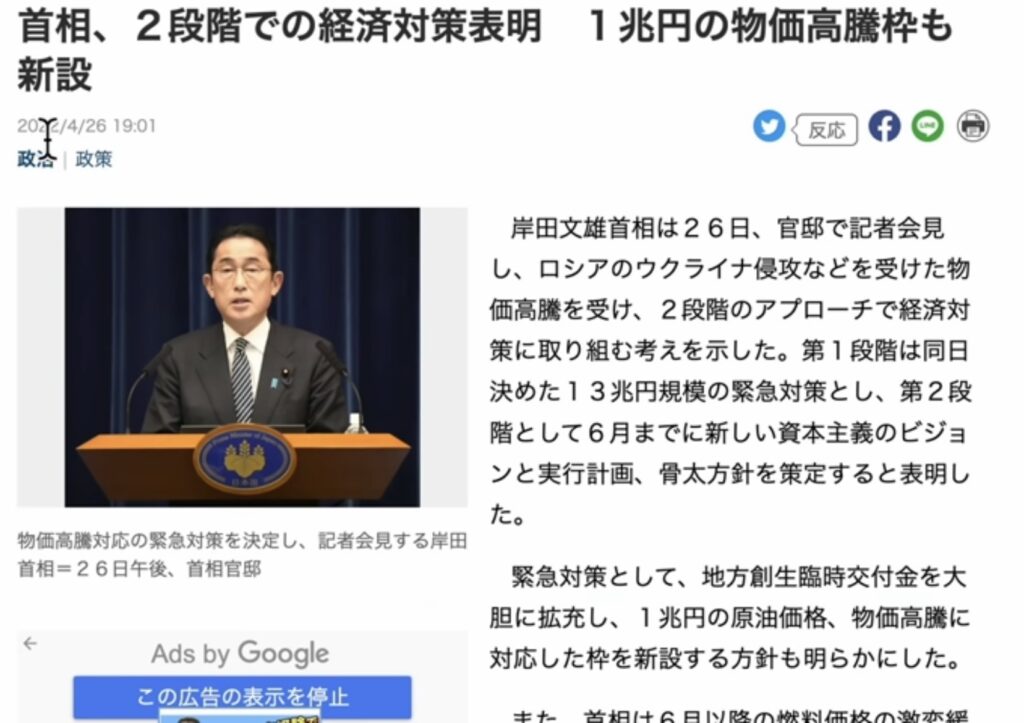
Task: Click the printer icon to print
Action: click(973, 126)
